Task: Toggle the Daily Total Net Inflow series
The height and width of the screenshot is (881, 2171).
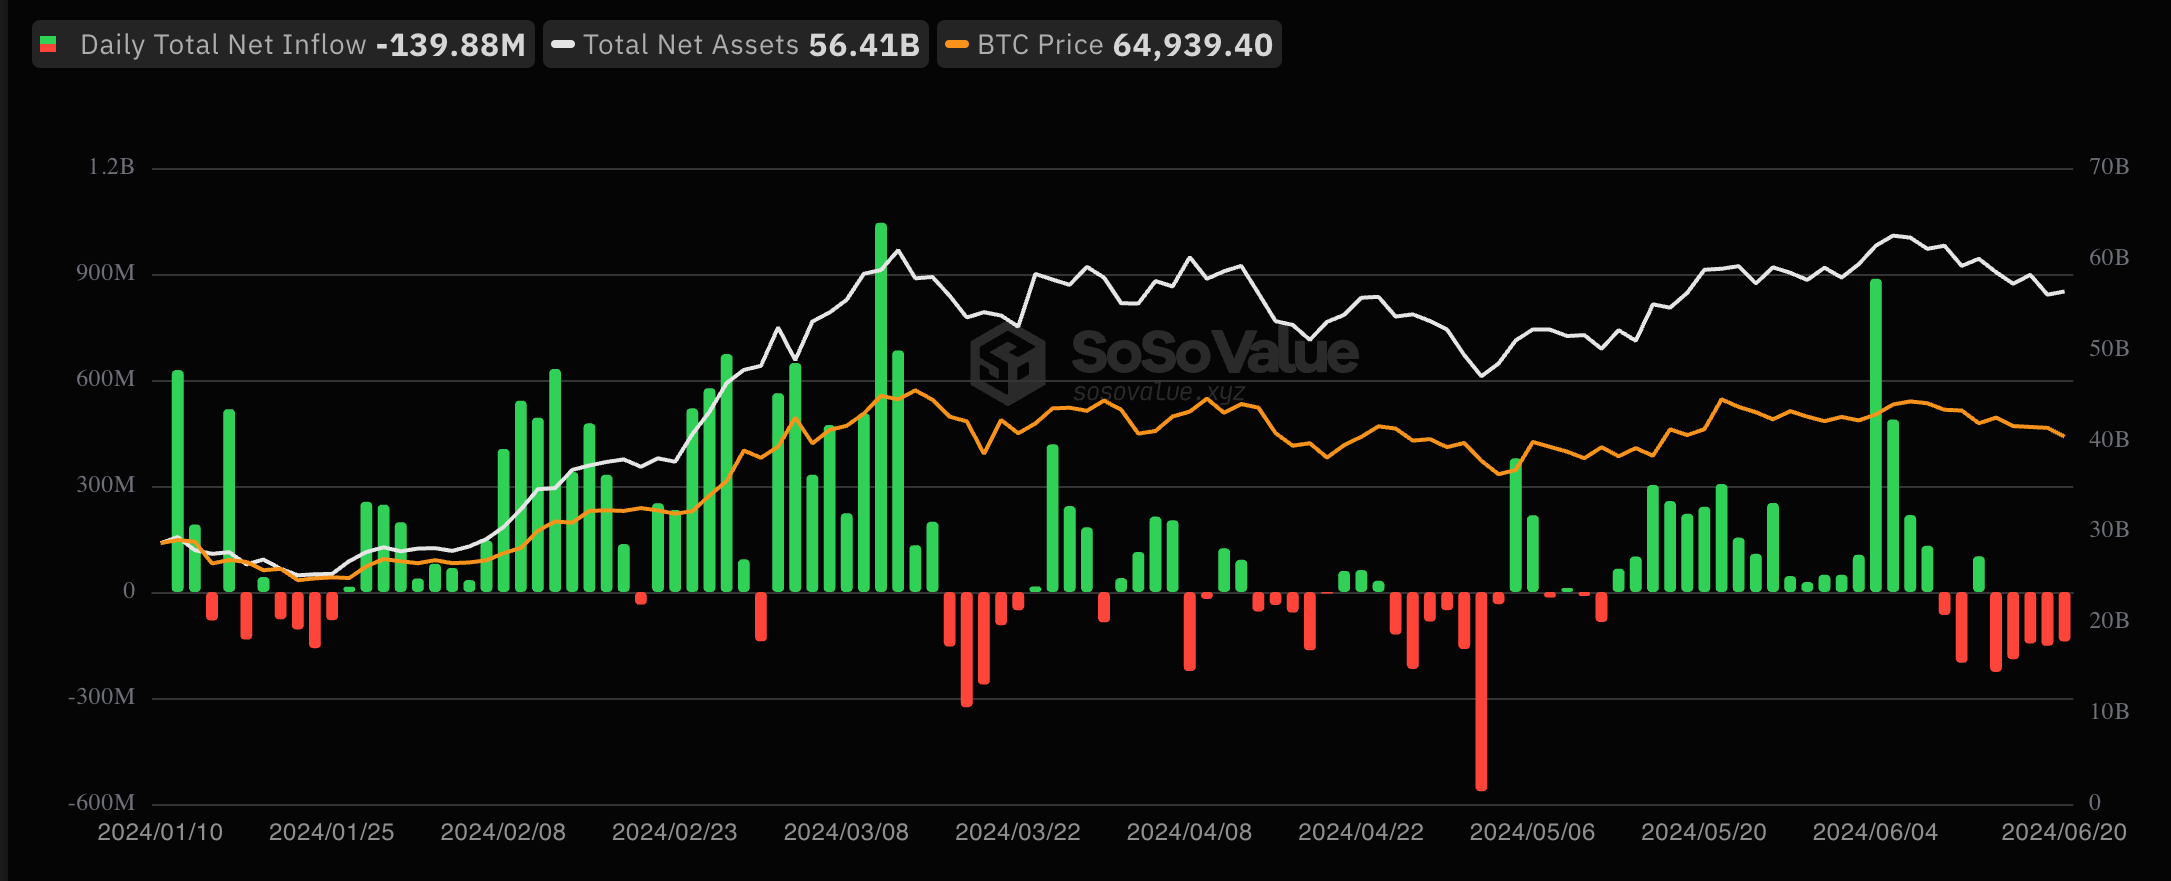Action: [x=223, y=45]
